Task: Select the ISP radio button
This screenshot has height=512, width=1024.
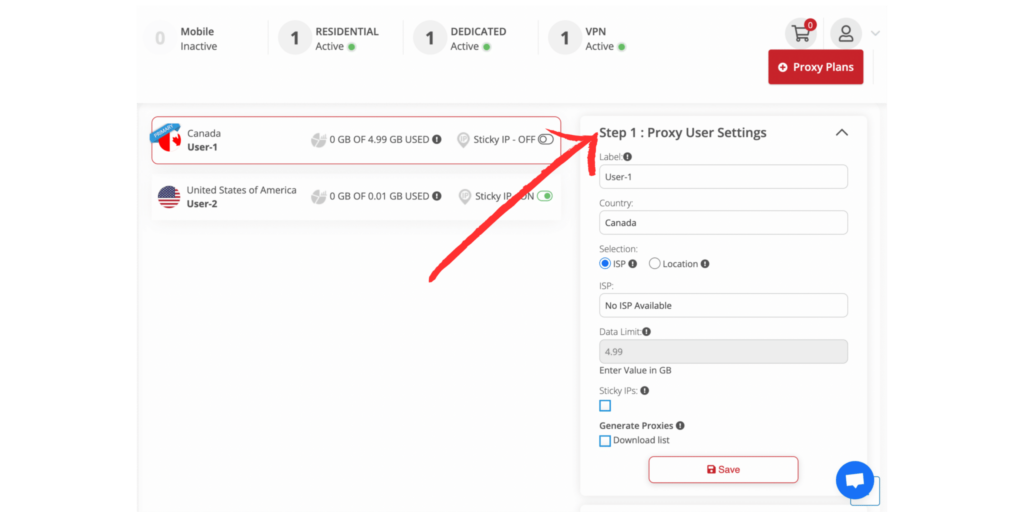Action: [x=605, y=264]
